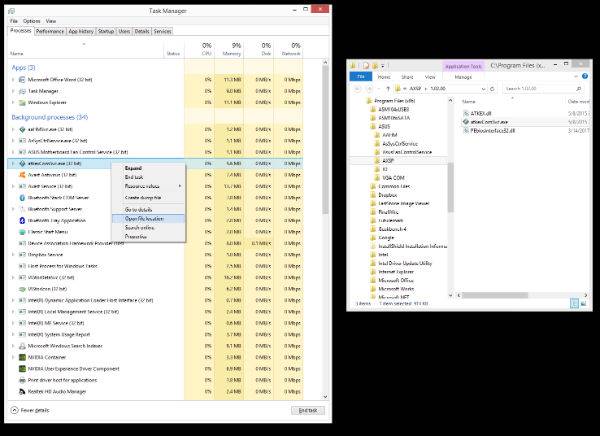Viewport: 600px width, 436px height.
Task: Click the Name column header in Explorer
Action: coord(468,101)
